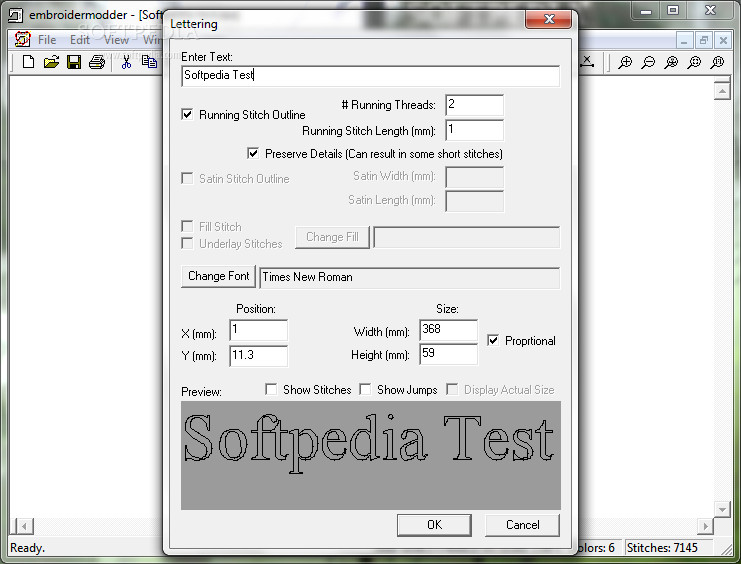Viewport: 741px width, 564px height.
Task: Restore the inner document window
Action: [x=704, y=41]
